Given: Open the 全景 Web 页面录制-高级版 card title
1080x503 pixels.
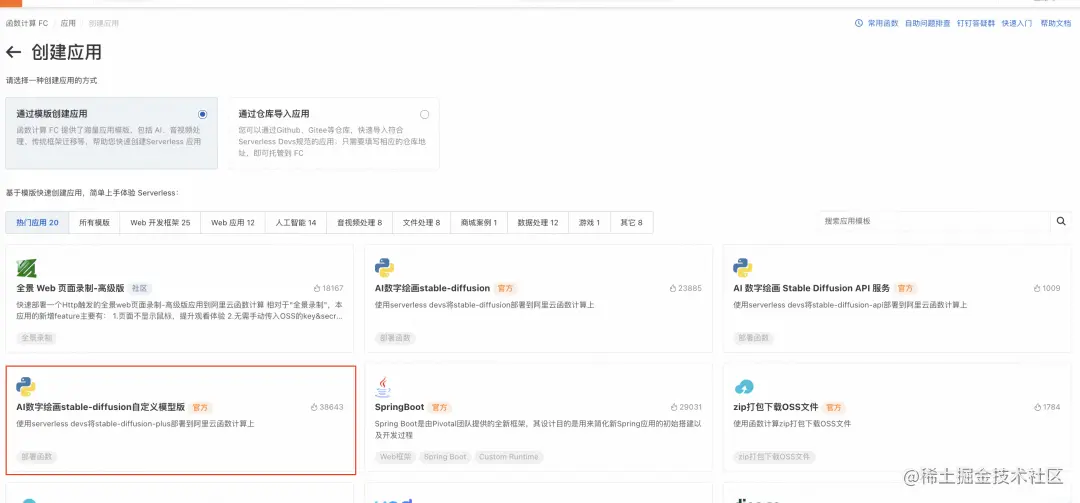Looking at the screenshot, I should [x=70, y=288].
